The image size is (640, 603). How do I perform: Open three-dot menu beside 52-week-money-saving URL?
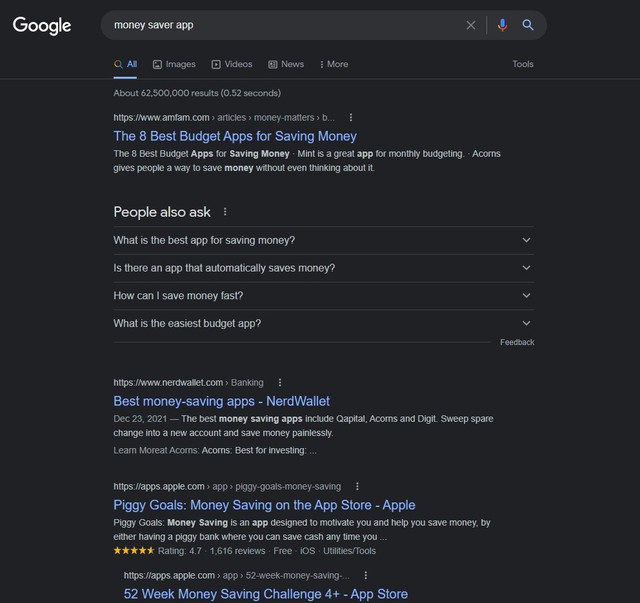coord(366,575)
